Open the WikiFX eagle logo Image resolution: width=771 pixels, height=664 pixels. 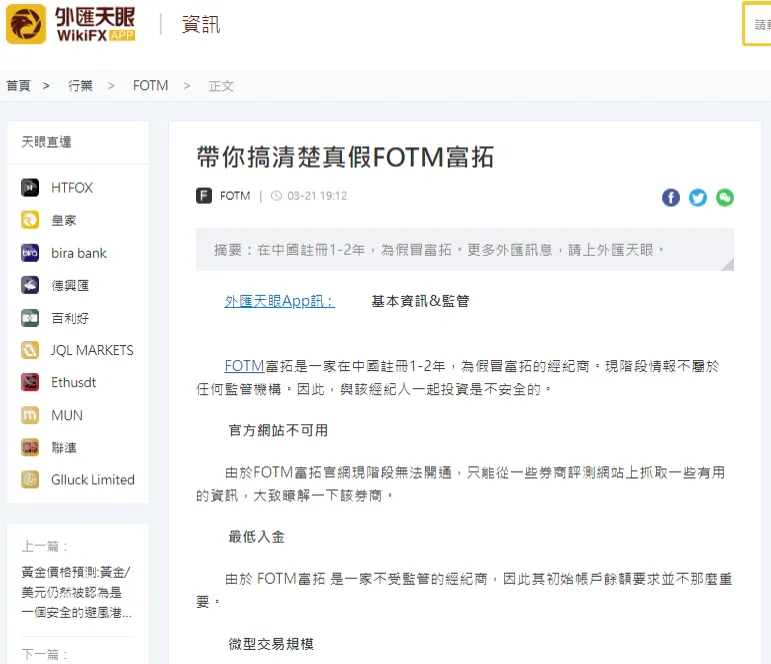[x=26, y=24]
